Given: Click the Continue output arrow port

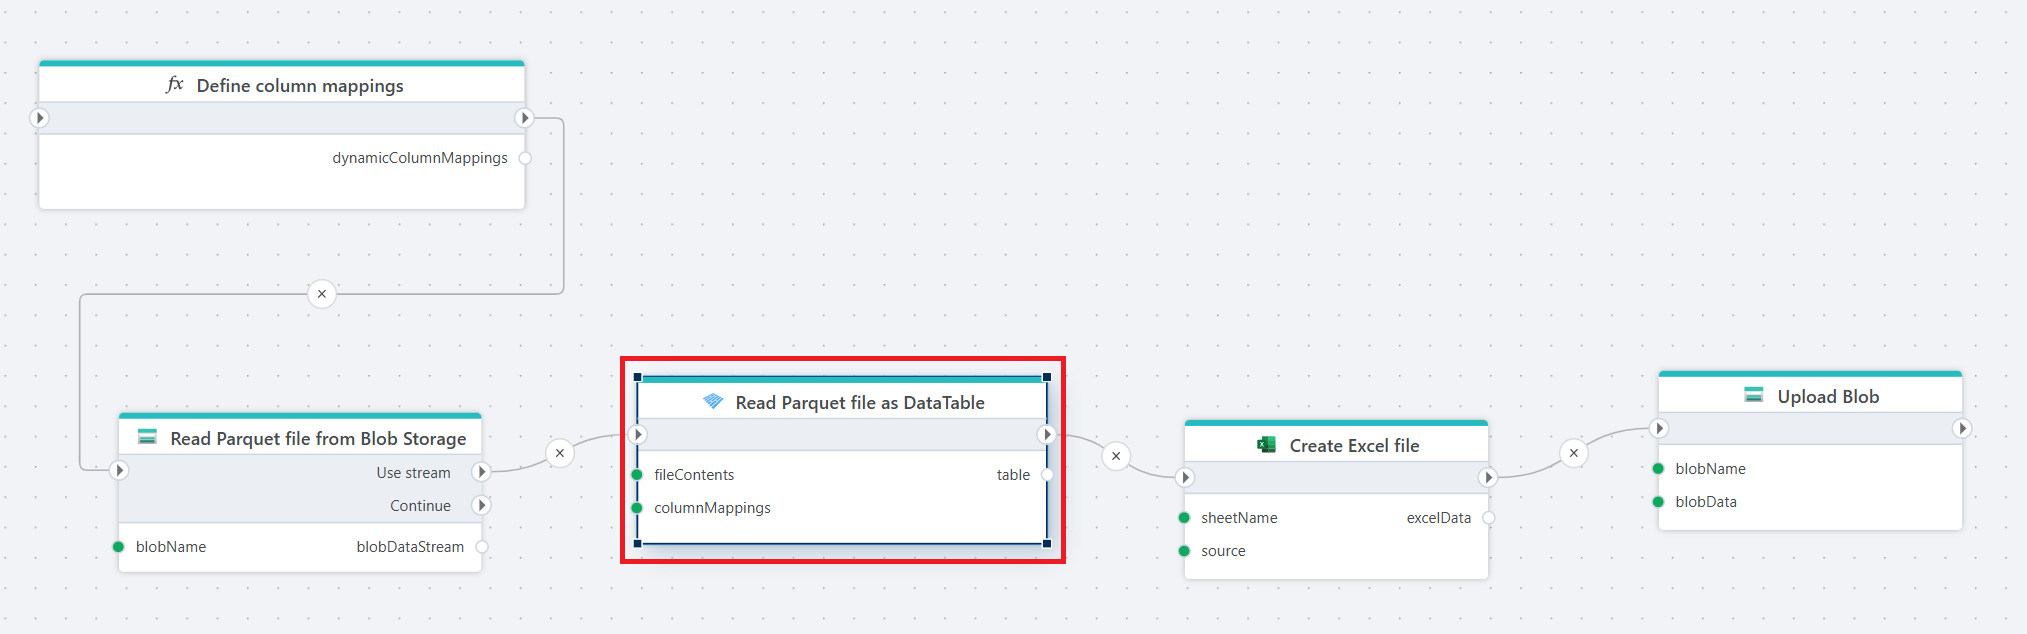Looking at the screenshot, I should pos(481,505).
